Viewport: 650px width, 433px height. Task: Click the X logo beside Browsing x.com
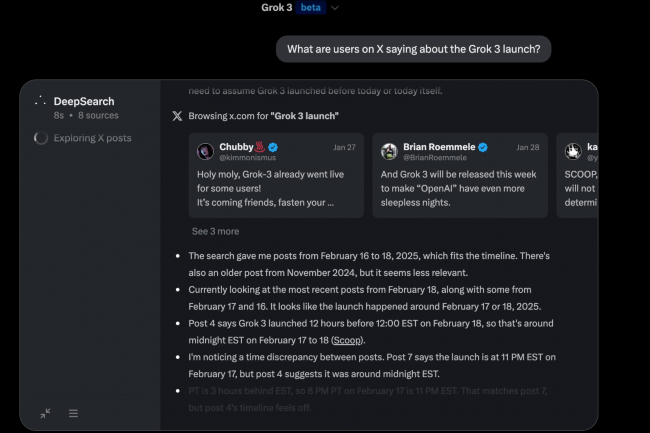177,116
